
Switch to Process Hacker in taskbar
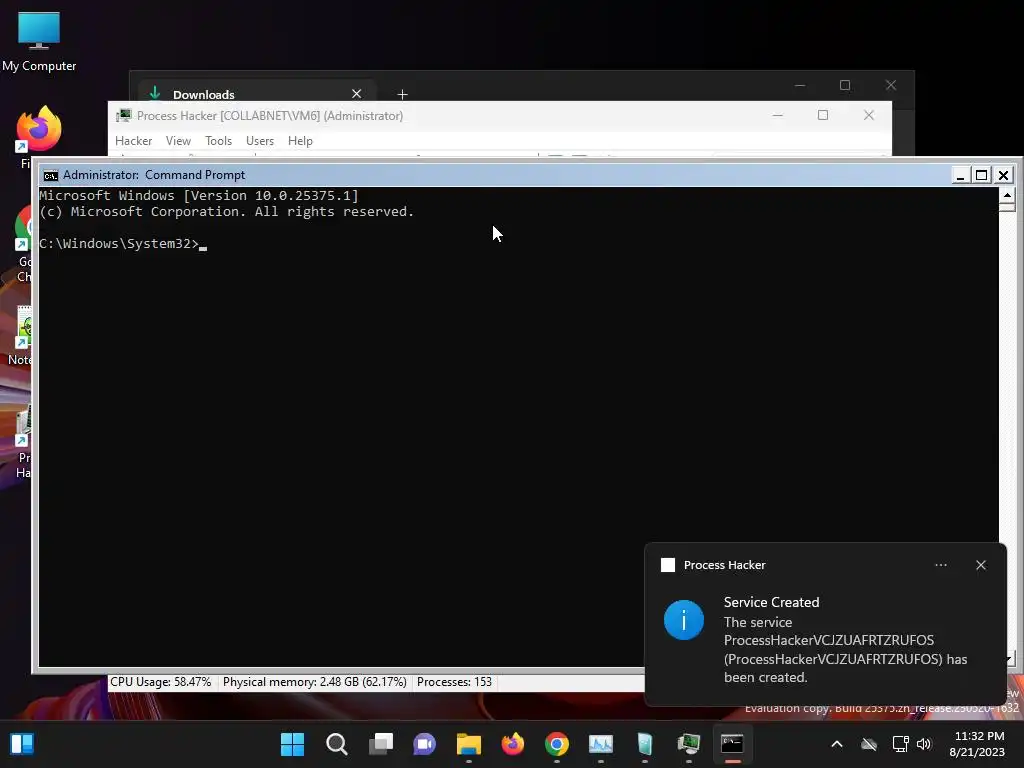[x=689, y=744]
